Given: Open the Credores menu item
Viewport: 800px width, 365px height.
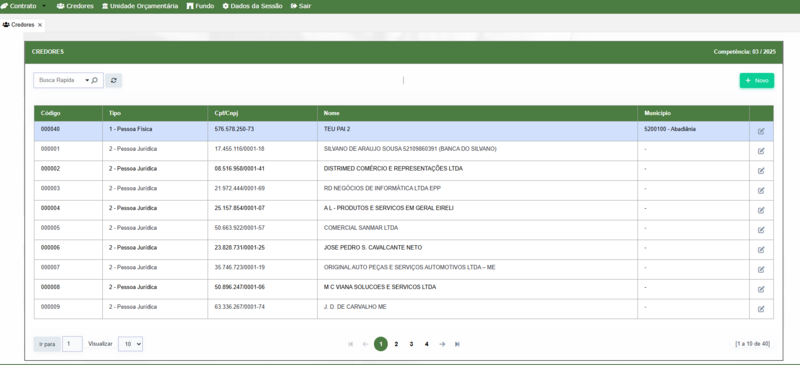Looking at the screenshot, I should (75, 6).
